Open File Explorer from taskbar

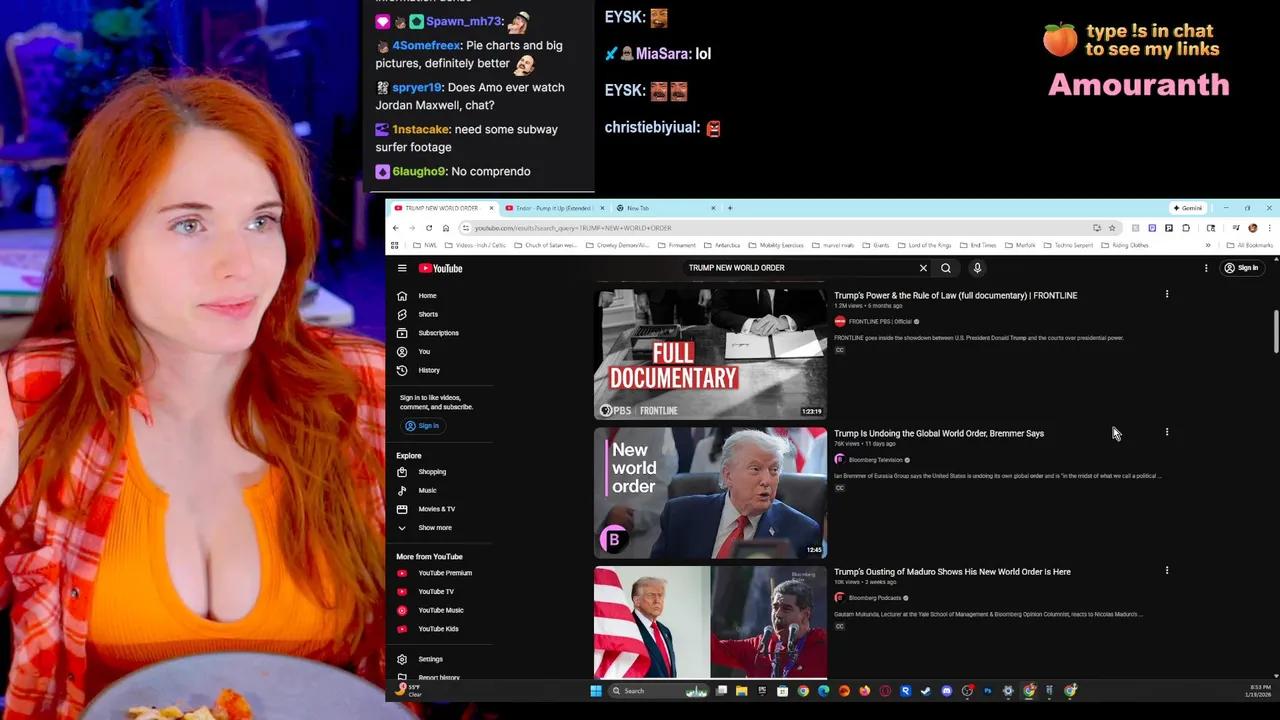(x=741, y=691)
